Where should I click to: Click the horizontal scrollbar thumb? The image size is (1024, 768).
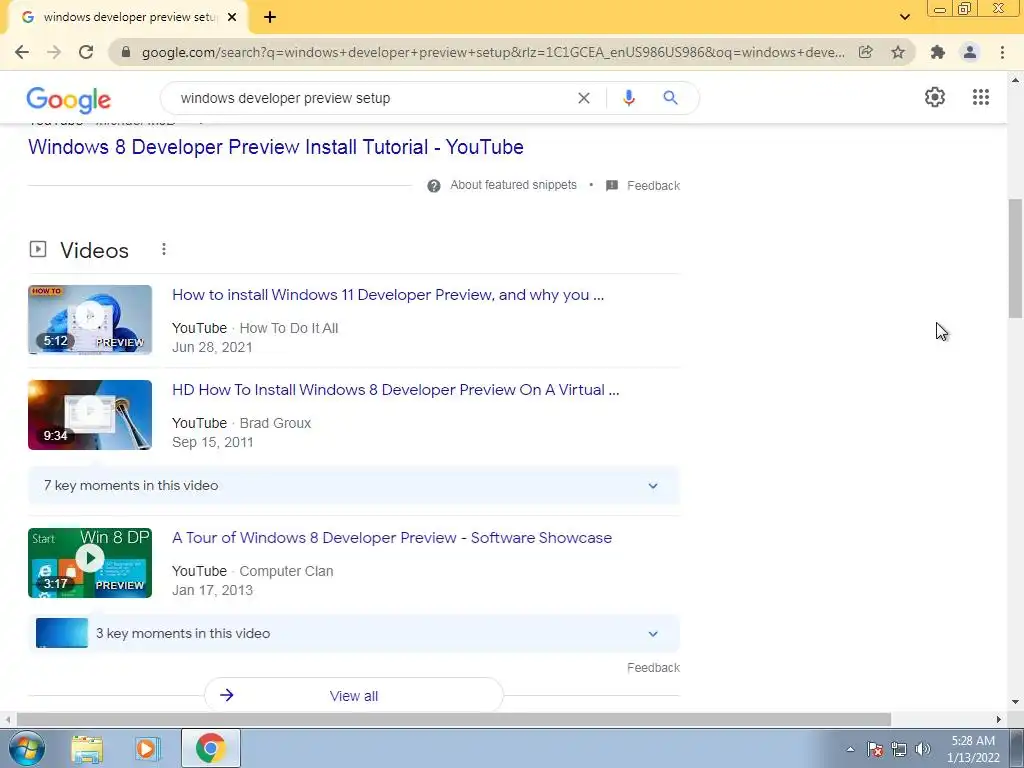(x=454, y=719)
